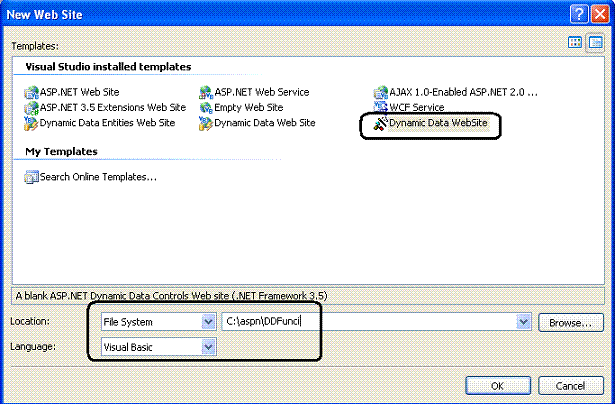Viewport: 615px width, 404px height.
Task: Click the 'AJAX 1.0-Enabled ASP.NET 2.0 ...' label
Action: (463, 93)
